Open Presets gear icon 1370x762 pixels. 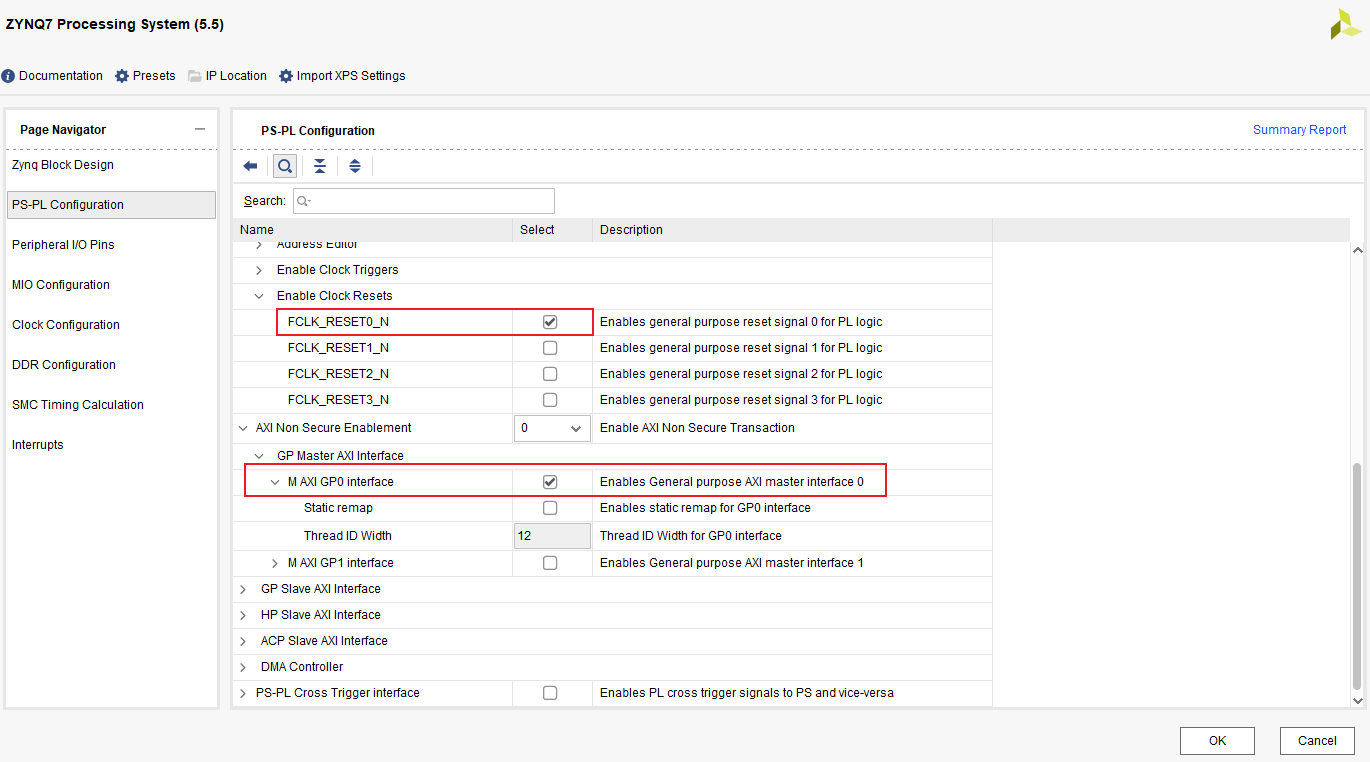(x=122, y=76)
